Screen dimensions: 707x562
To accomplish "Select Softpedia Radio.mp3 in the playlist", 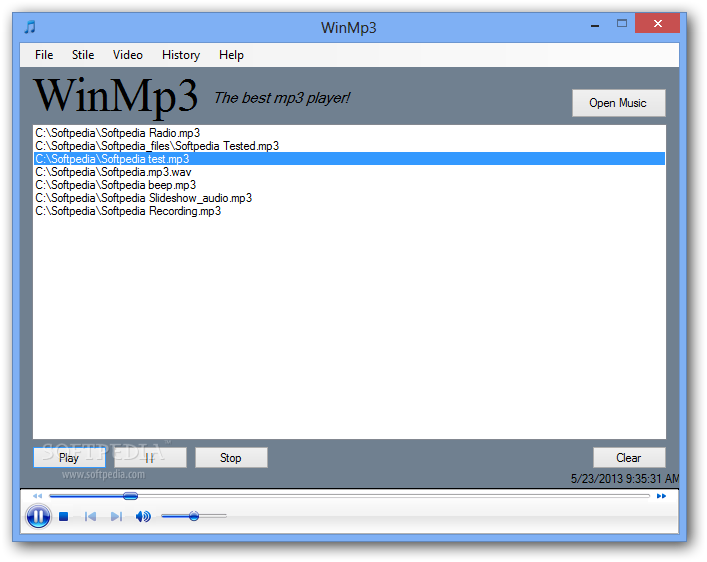I will point(349,133).
